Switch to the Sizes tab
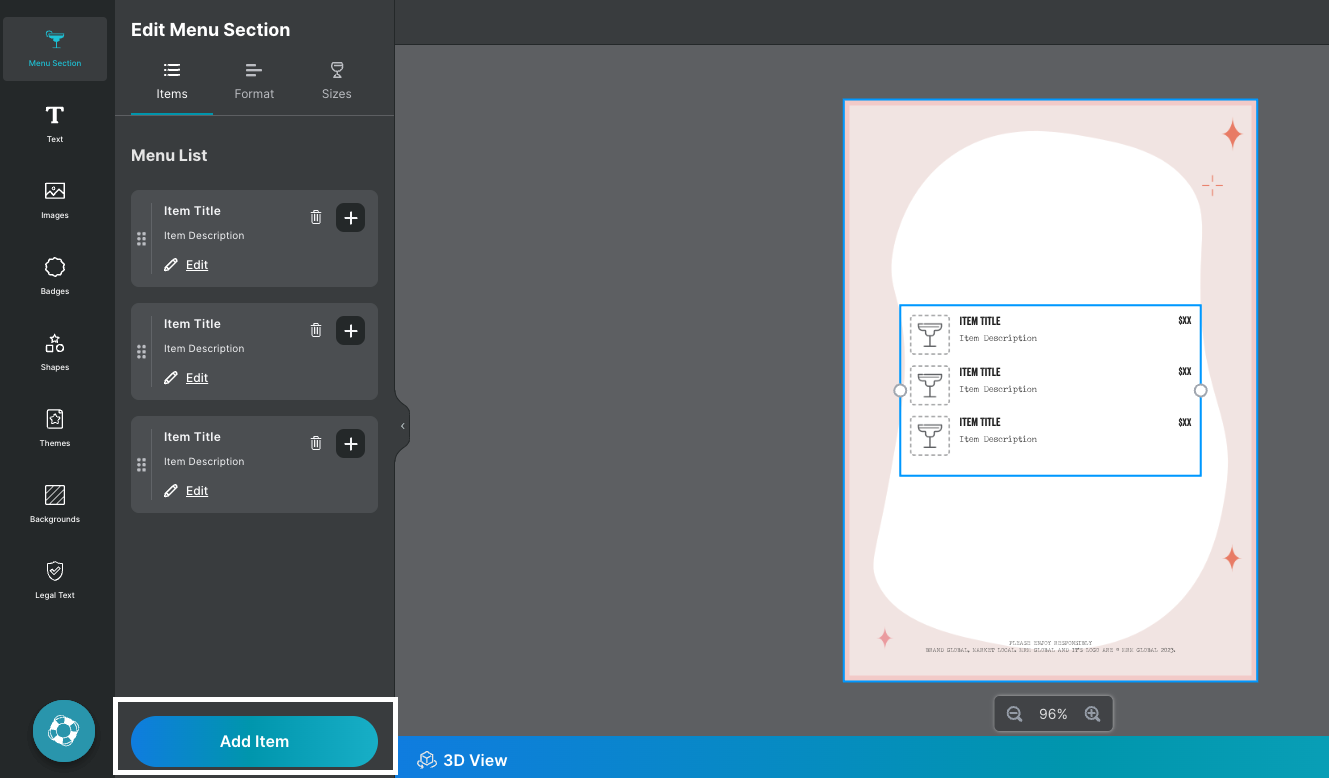The height and width of the screenshot is (778, 1329). coord(337,81)
